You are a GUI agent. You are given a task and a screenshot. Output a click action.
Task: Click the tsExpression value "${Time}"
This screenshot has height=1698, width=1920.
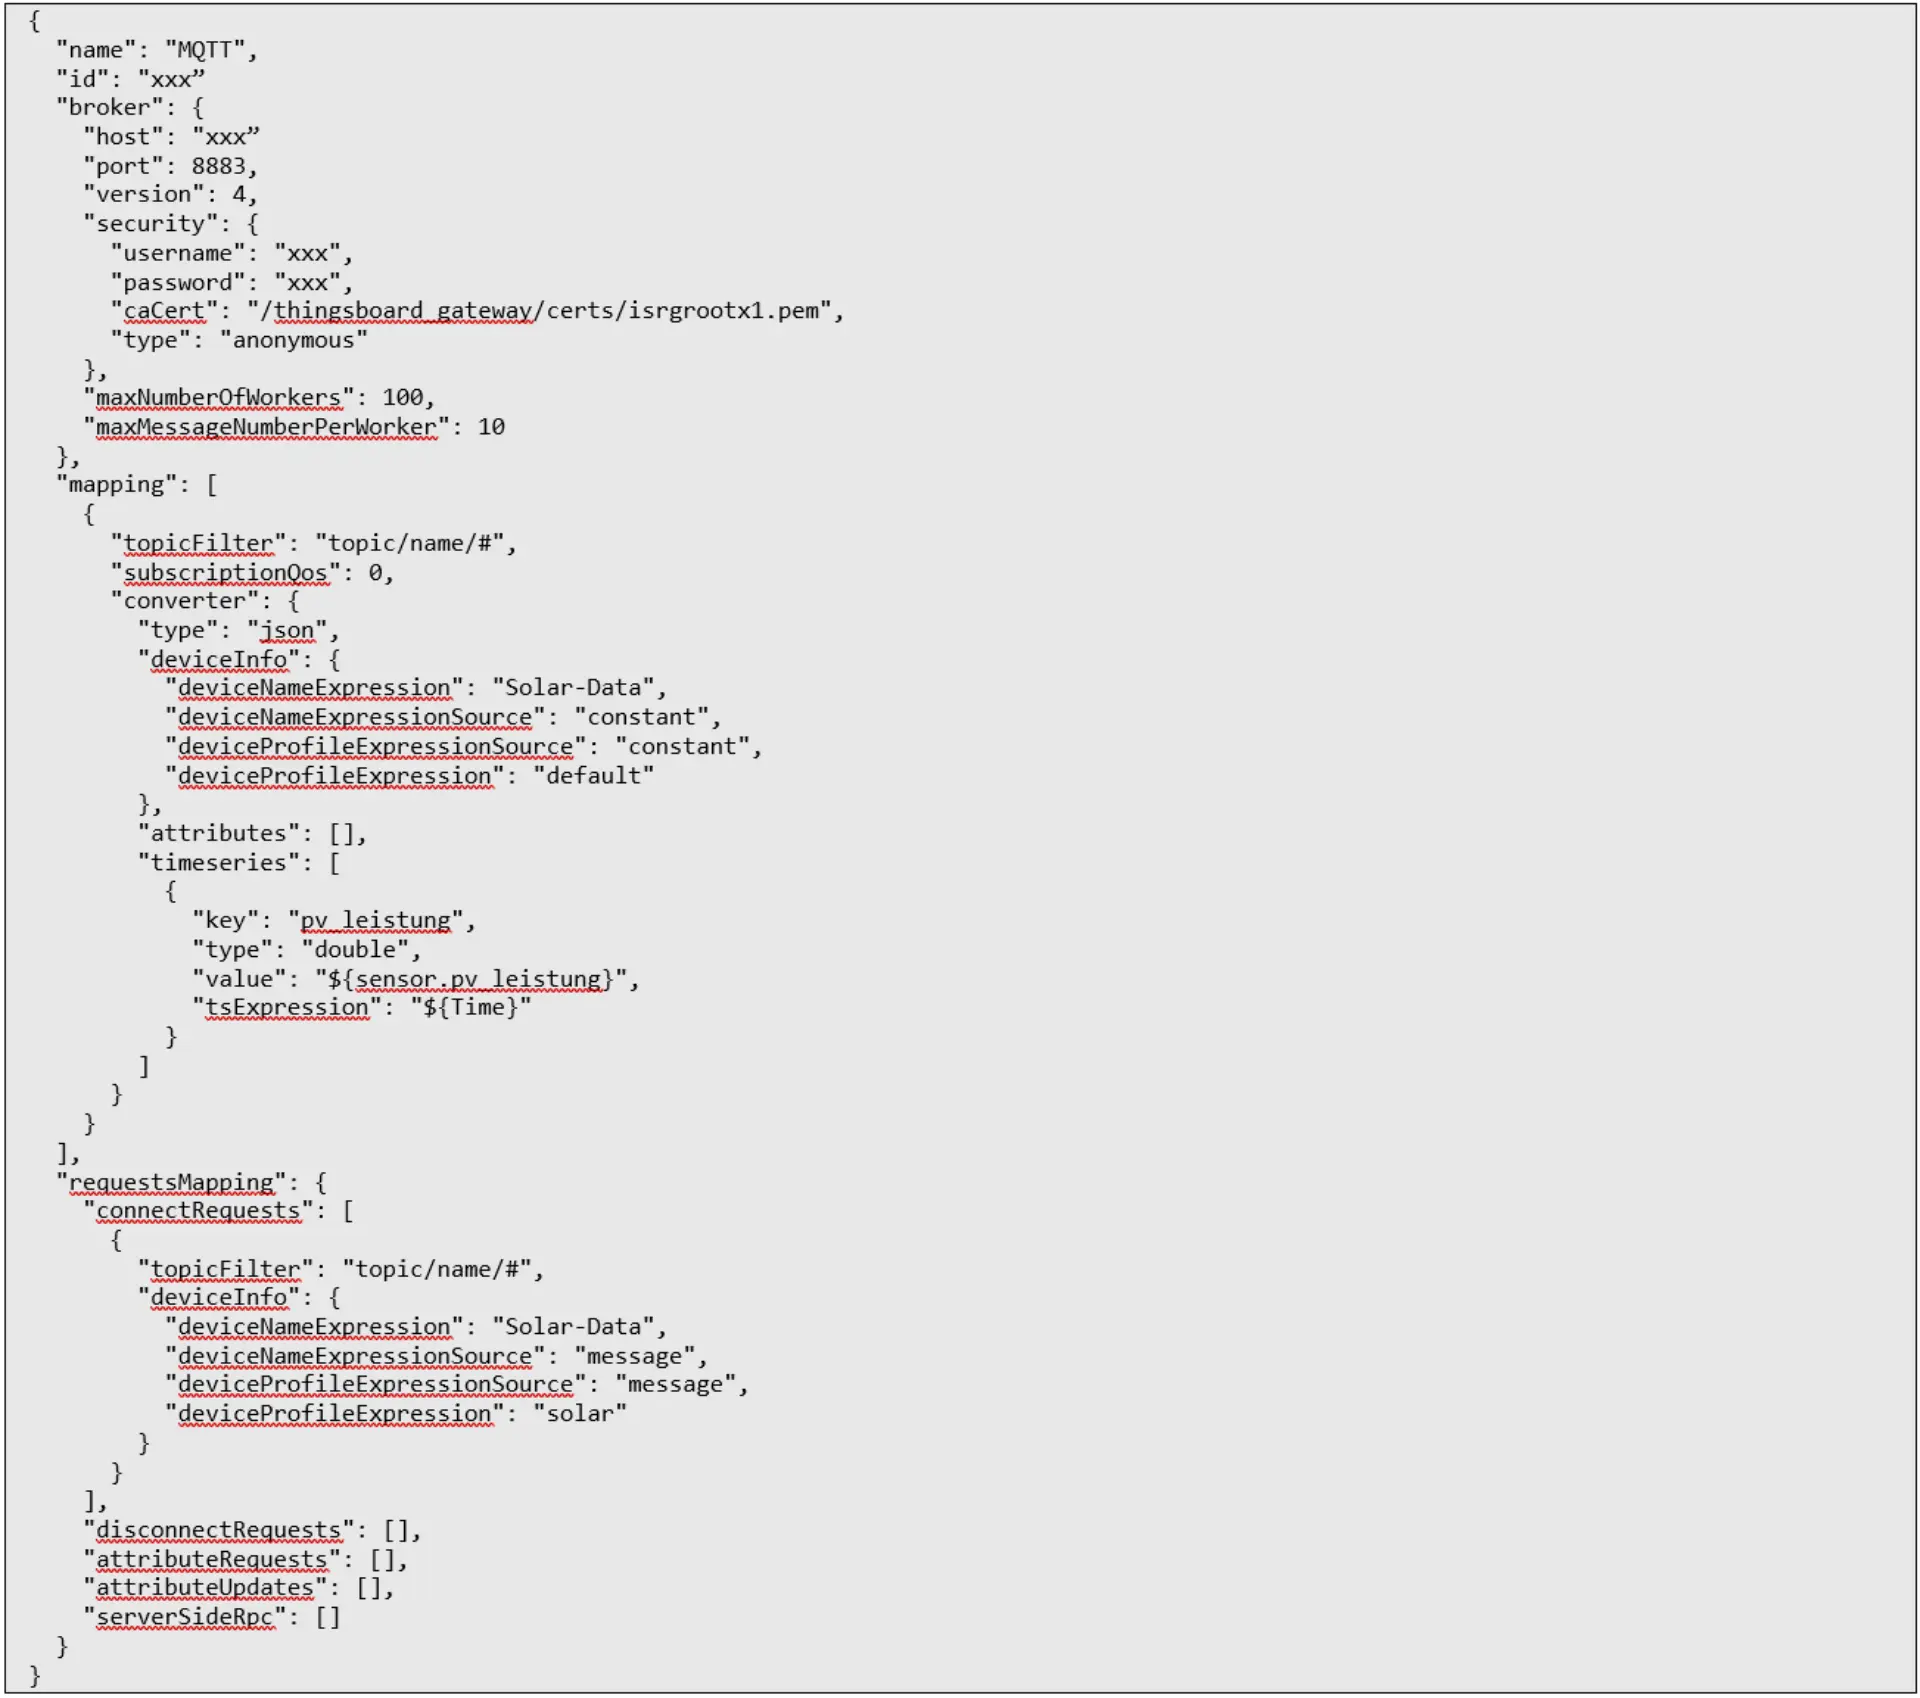point(470,1007)
